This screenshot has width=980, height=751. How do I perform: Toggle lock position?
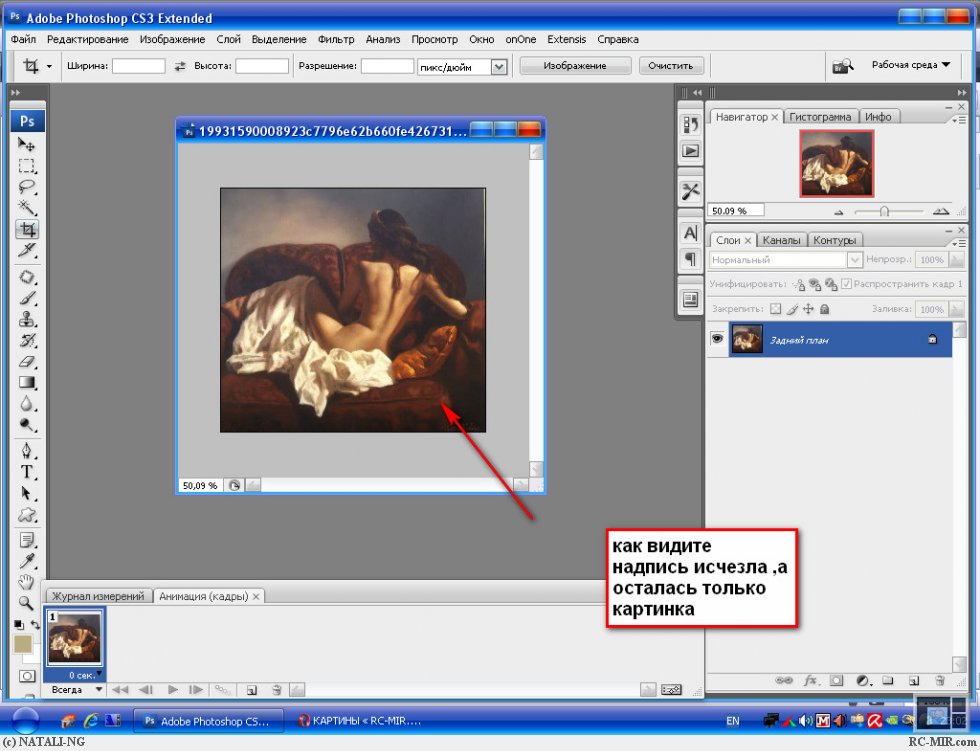(808, 309)
